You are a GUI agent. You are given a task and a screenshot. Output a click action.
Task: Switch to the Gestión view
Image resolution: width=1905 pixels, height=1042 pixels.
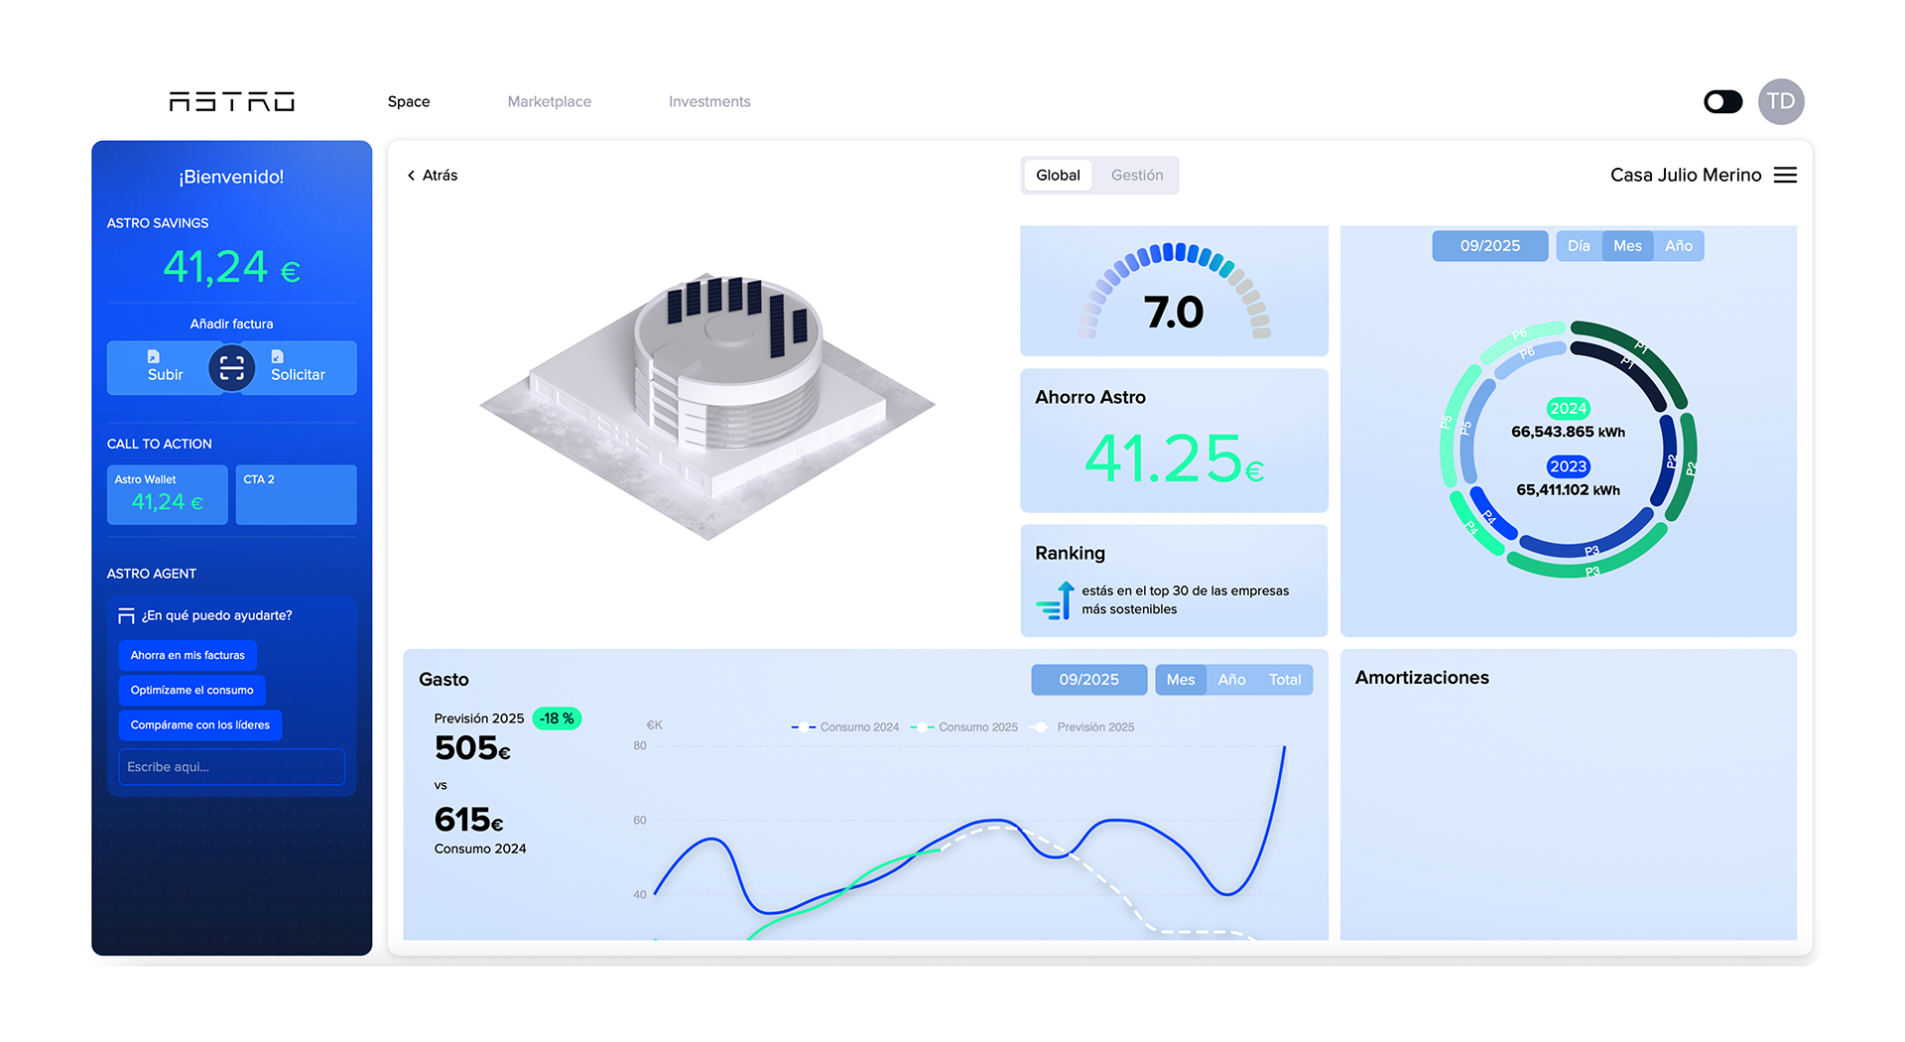[1137, 175]
